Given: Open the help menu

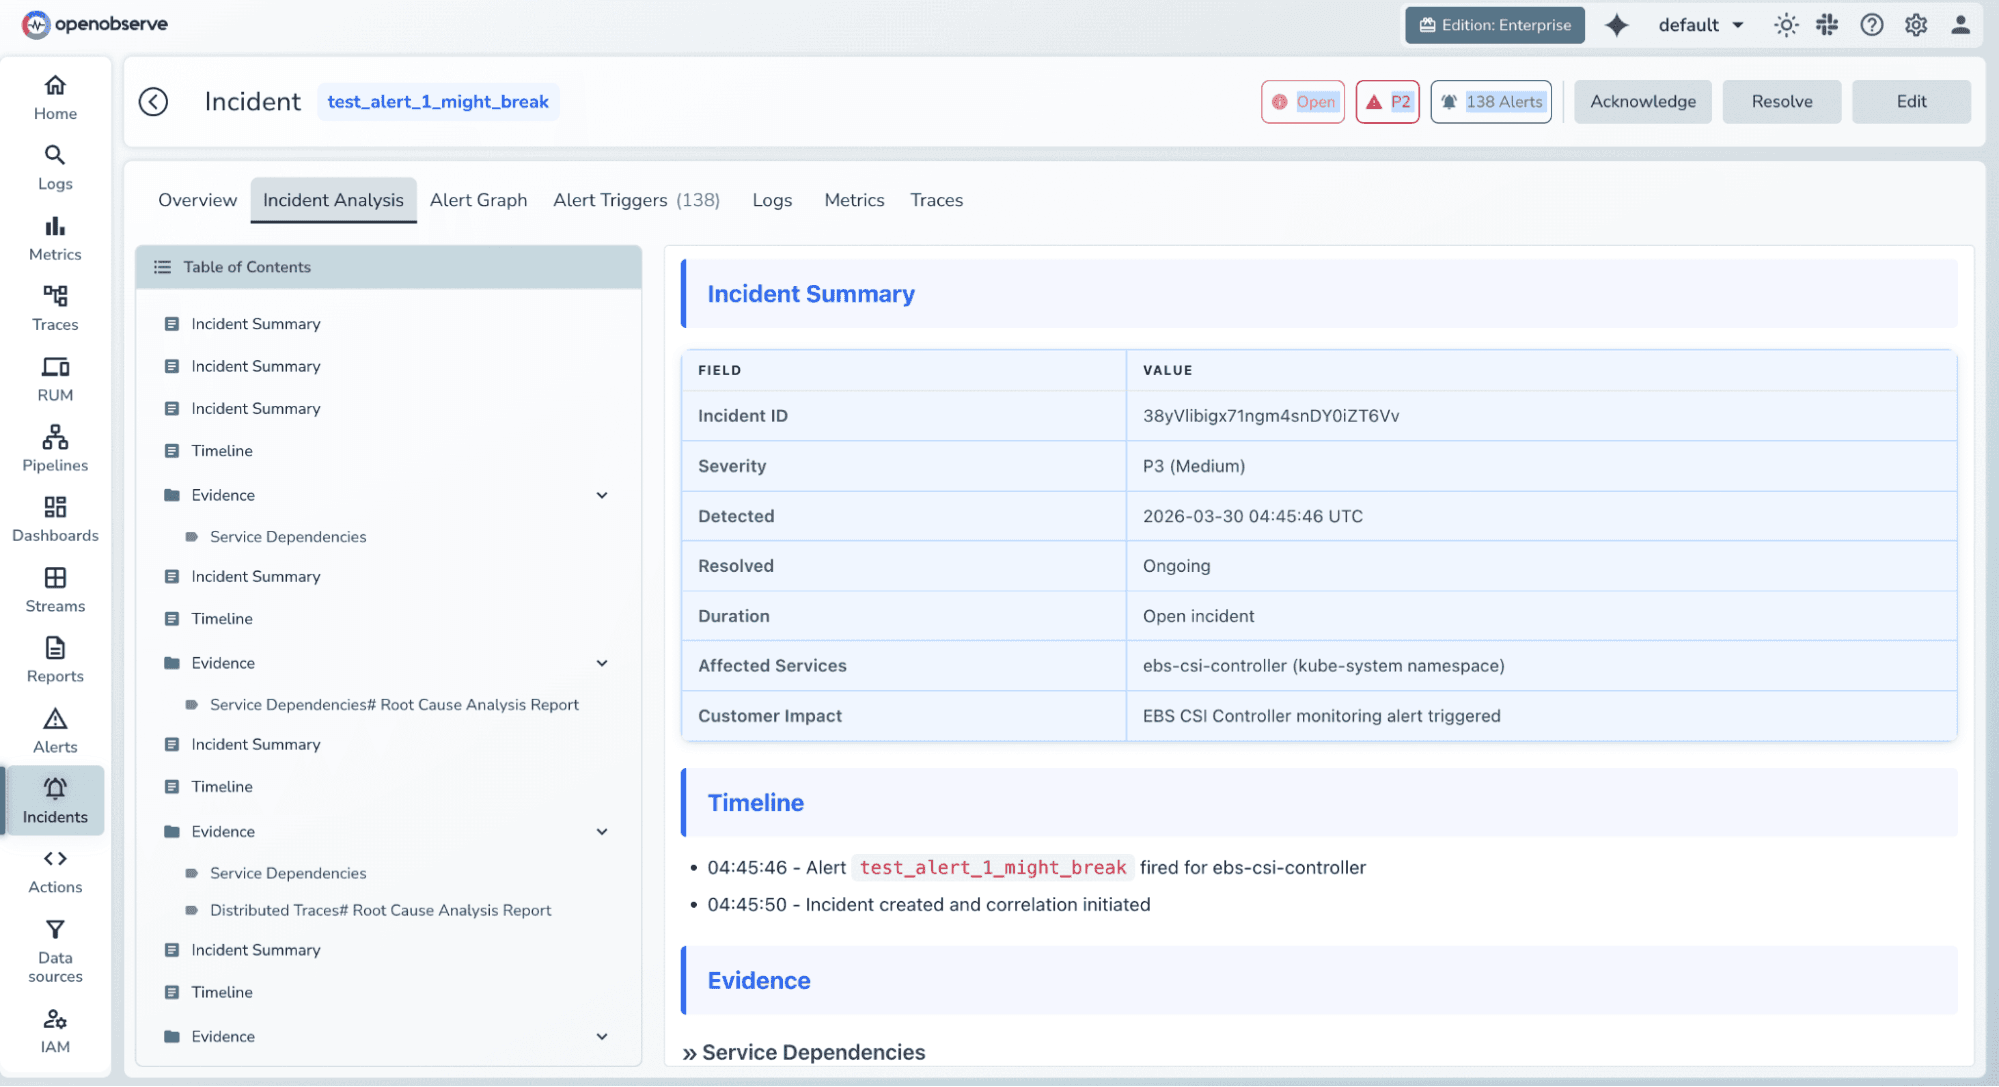Looking at the screenshot, I should click(x=1870, y=24).
